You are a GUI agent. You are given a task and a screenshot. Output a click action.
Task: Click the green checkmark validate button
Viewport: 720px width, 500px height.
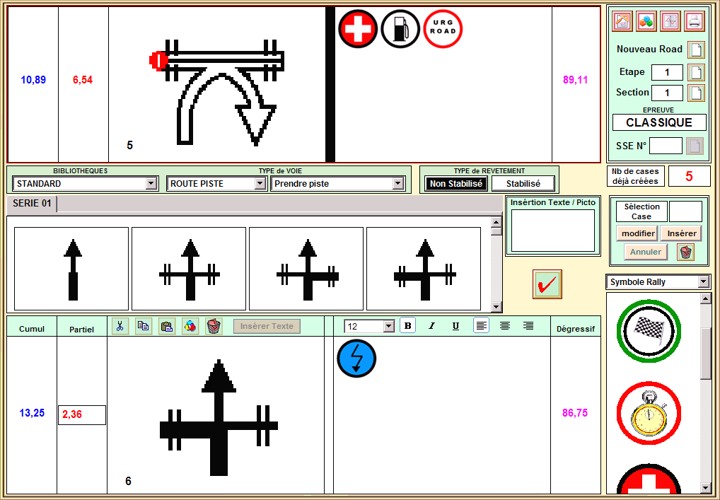click(547, 284)
